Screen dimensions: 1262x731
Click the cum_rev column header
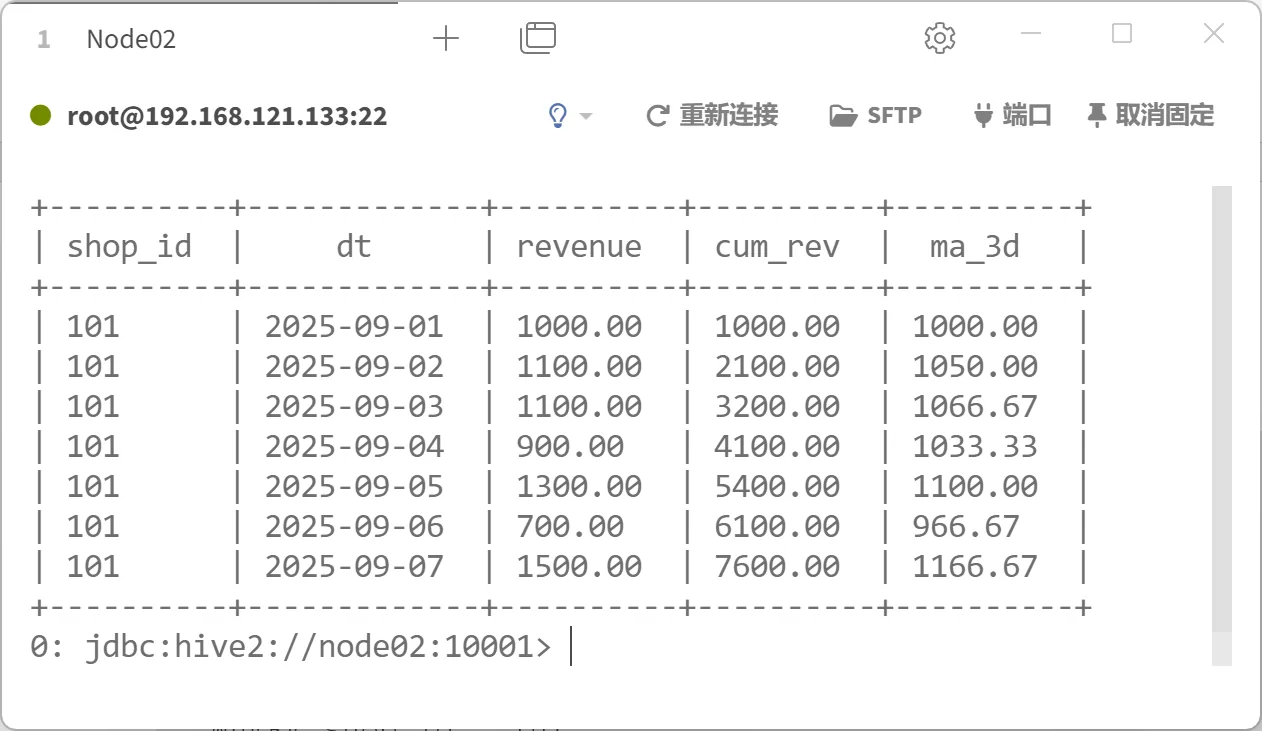[x=777, y=247]
